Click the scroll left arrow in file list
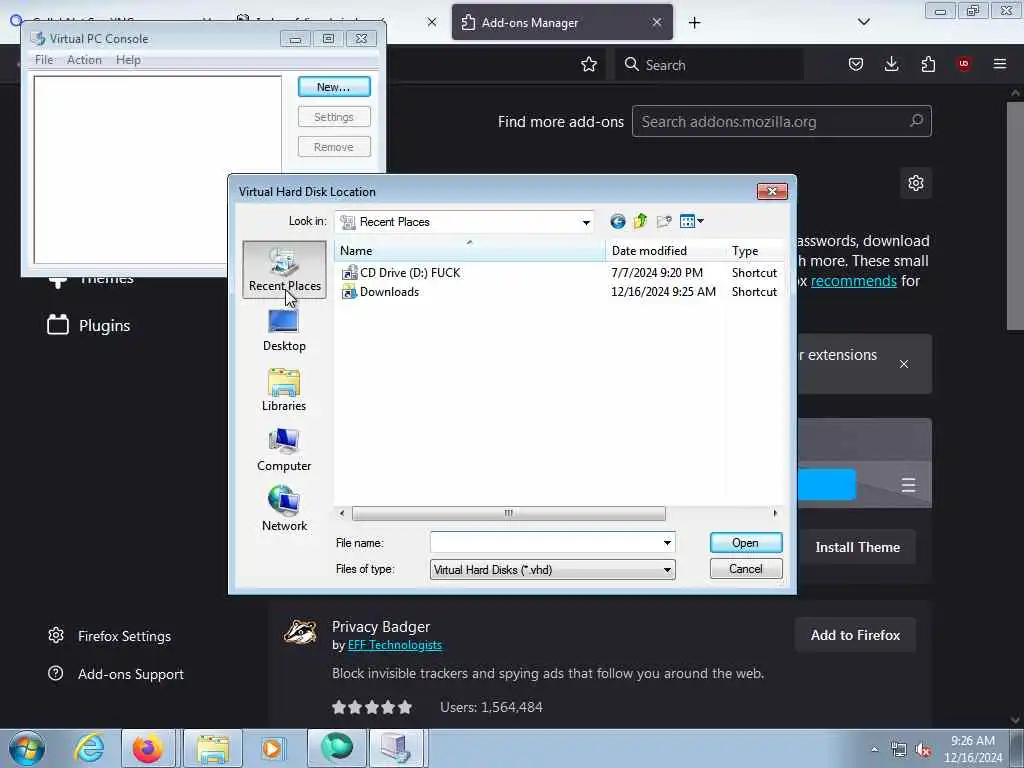 click(x=342, y=513)
